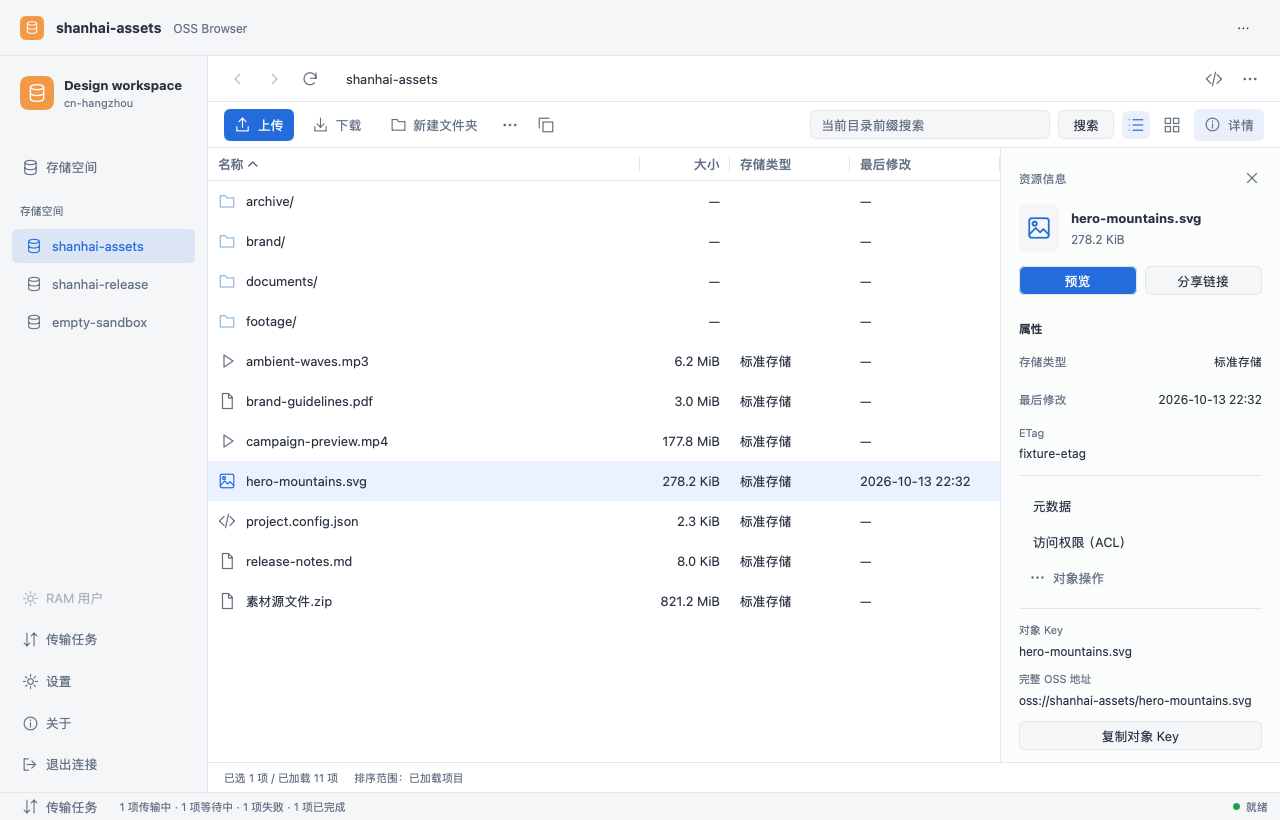Sort by the 名称 column header
The height and width of the screenshot is (820, 1280).
pos(238,164)
